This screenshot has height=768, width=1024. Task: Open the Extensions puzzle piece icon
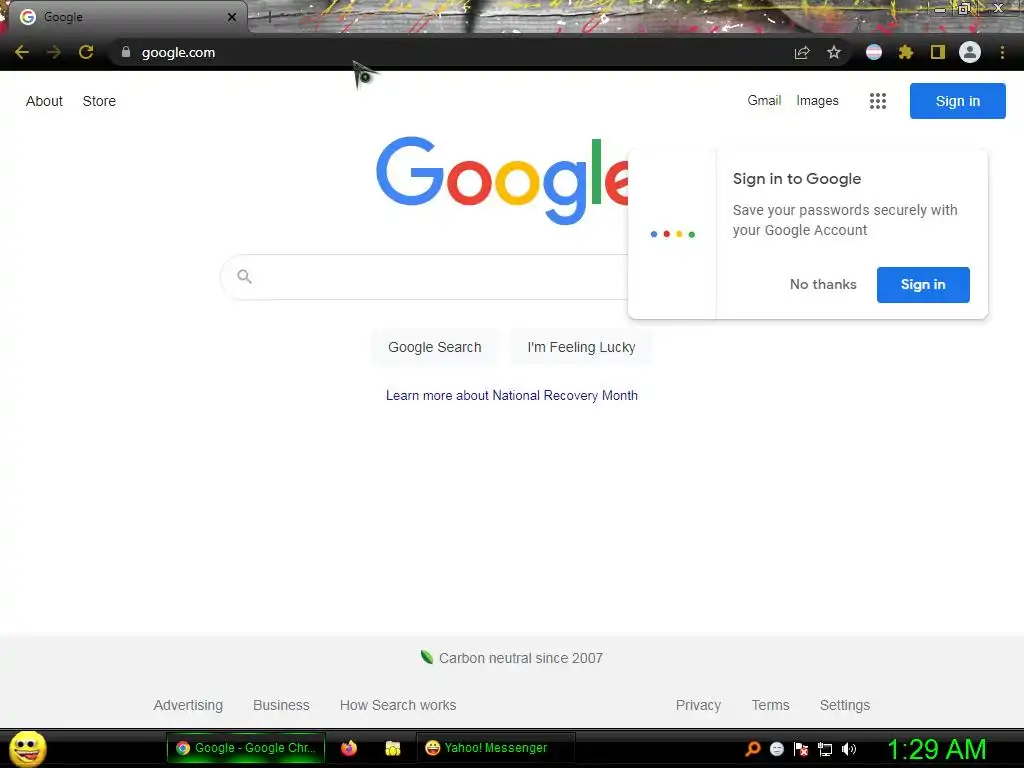906,52
